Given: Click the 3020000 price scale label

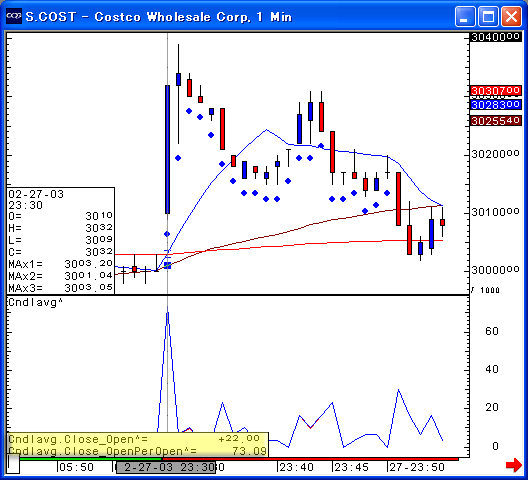Looking at the screenshot, I should 495,154.
